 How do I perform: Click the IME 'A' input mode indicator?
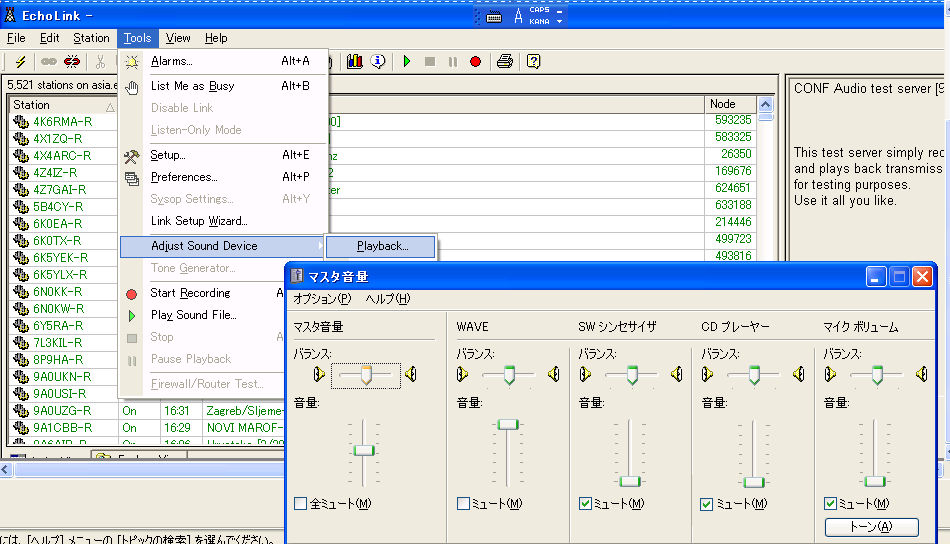point(518,16)
